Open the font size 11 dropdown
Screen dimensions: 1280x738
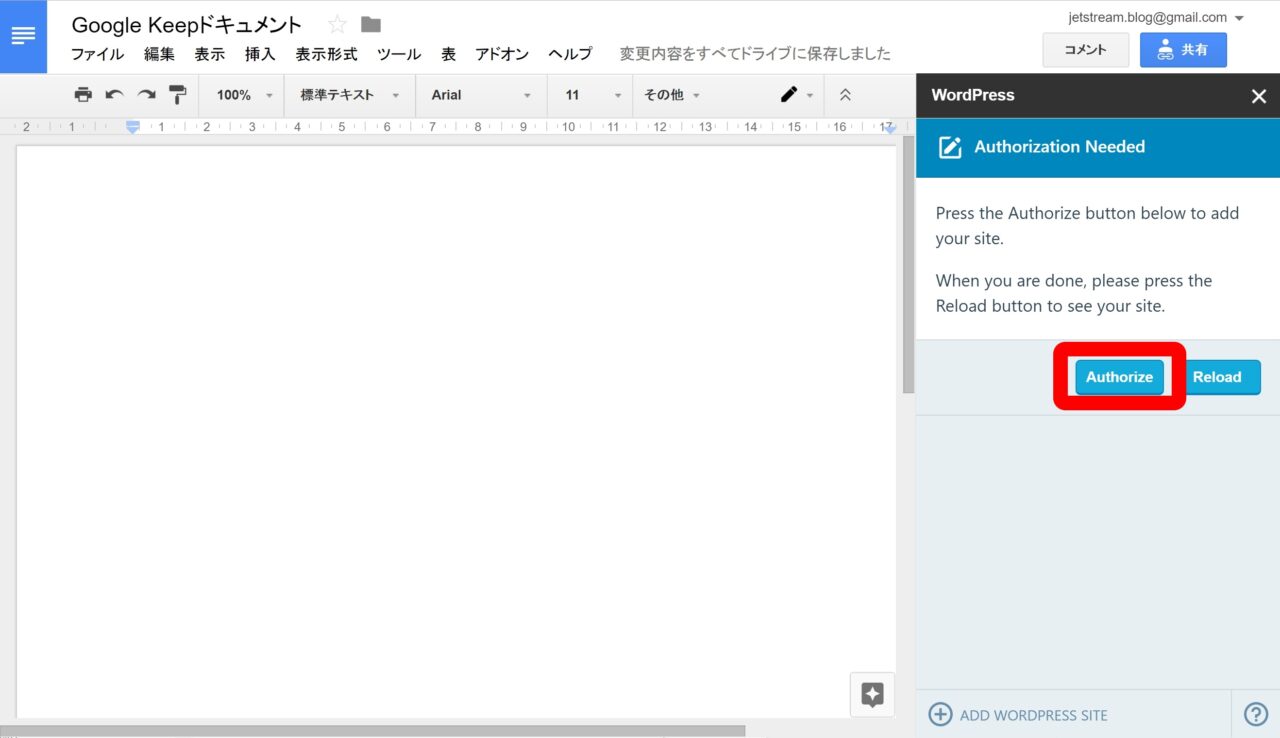coord(589,95)
